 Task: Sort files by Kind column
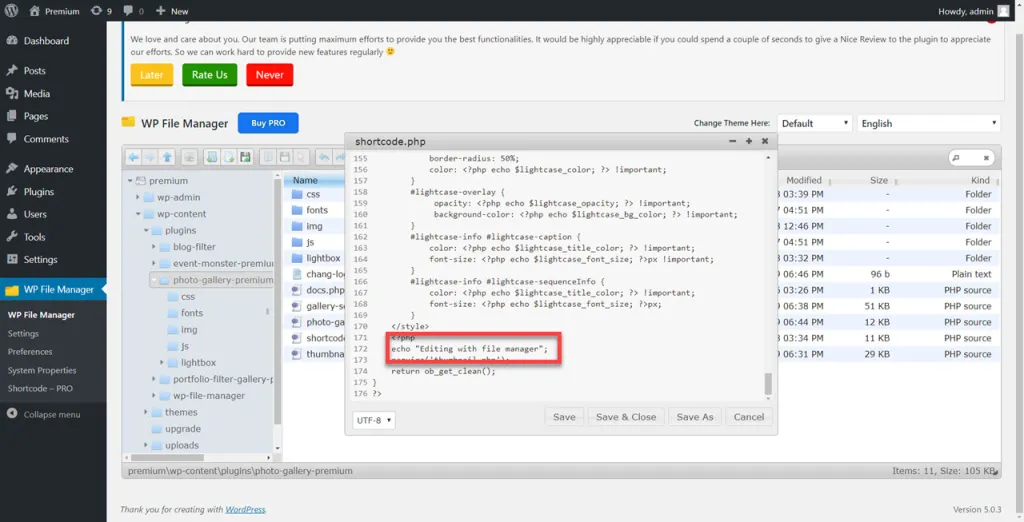click(x=980, y=180)
